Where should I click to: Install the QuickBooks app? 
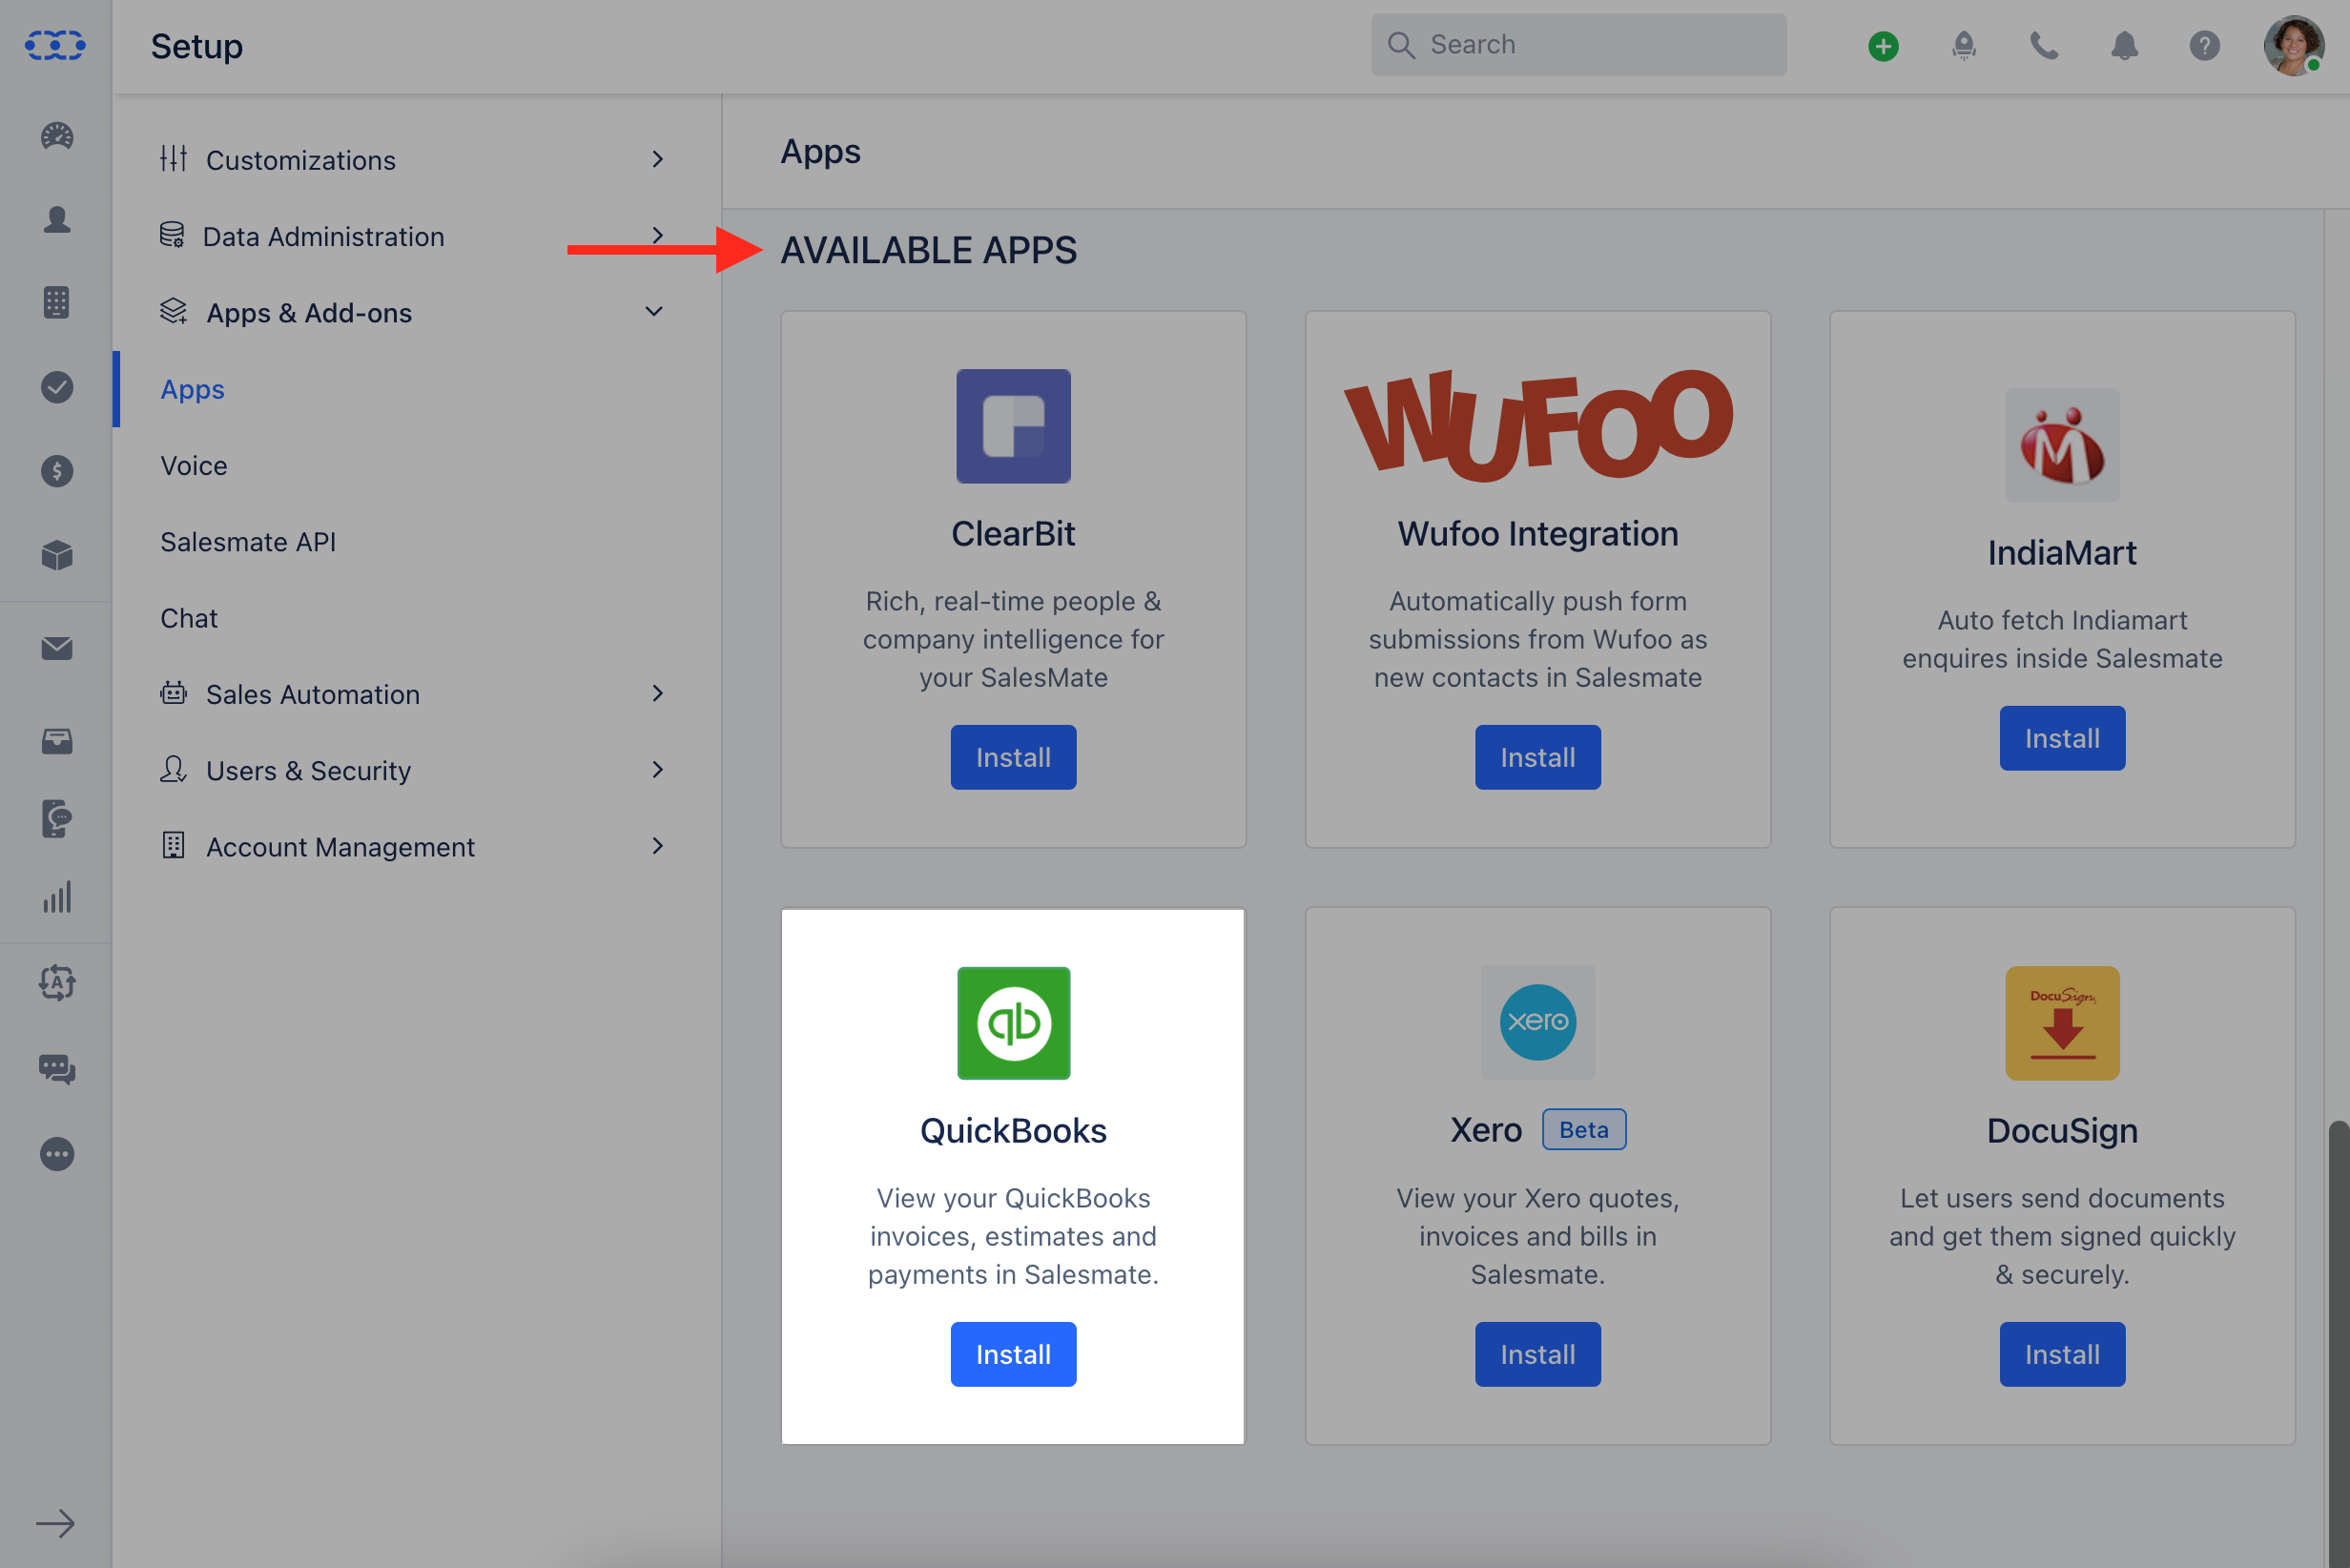click(1013, 1354)
